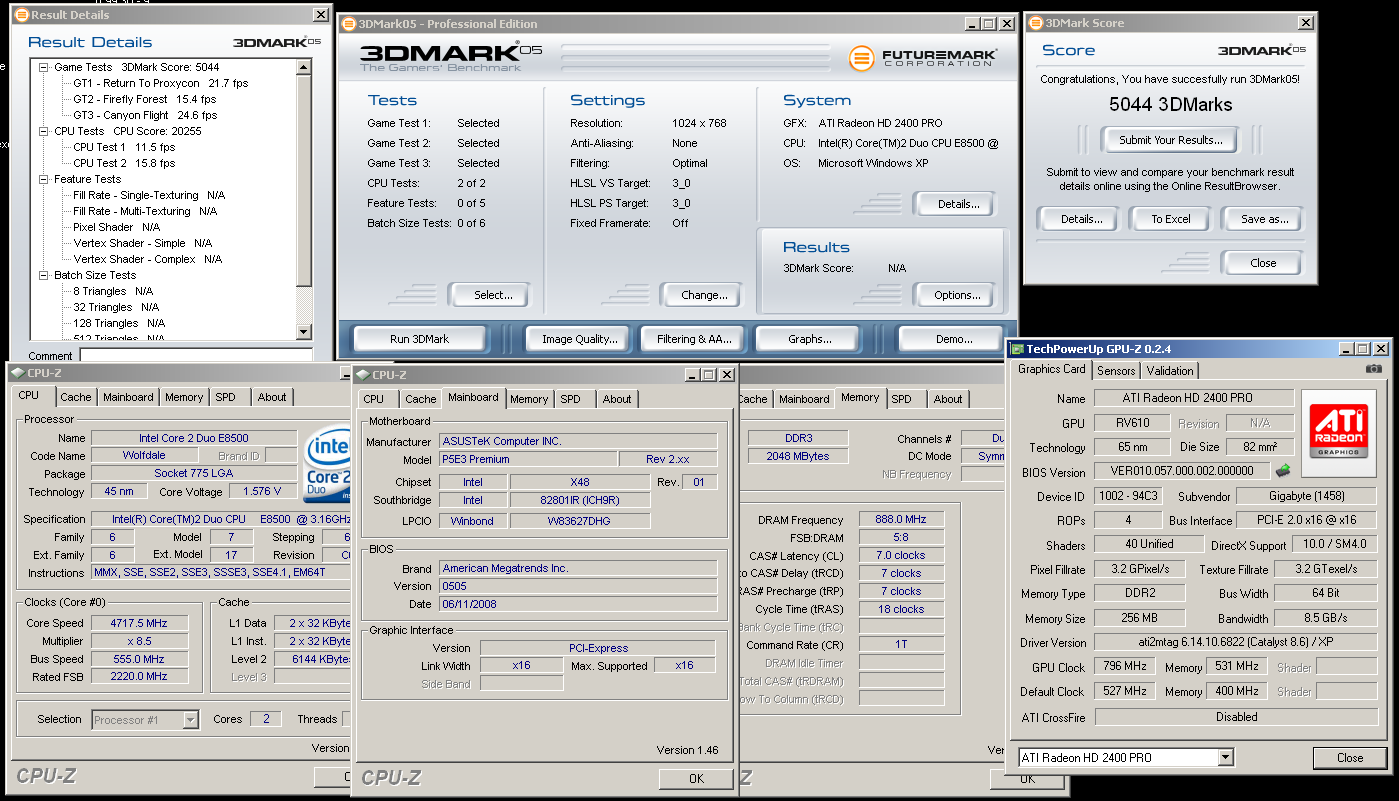The width and height of the screenshot is (1399, 801).
Task: Open Cache tab in CPU-Z Processor window
Action: 75,397
